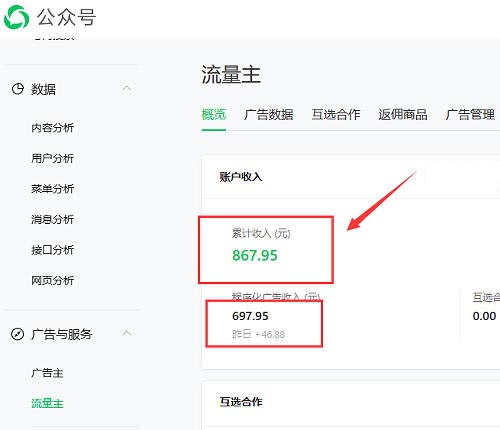Viewport: 500px width, 430px height.
Task: Open 用户分析 in the sidebar
Action: click(53, 158)
